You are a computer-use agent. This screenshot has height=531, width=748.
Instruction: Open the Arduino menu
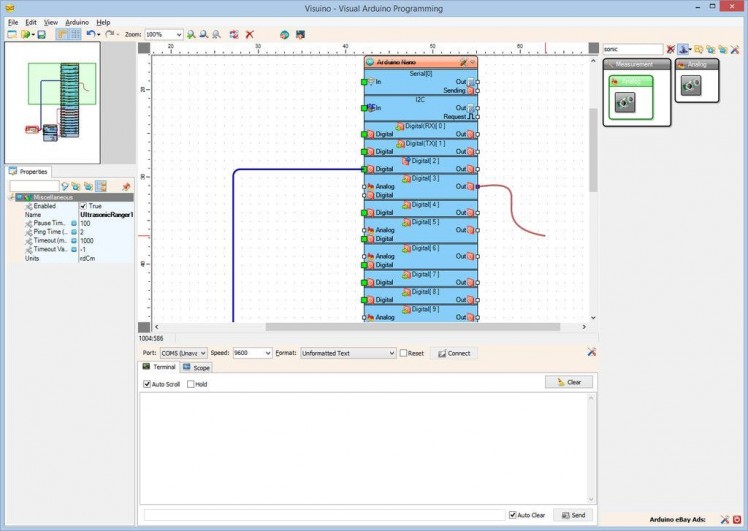point(77,21)
